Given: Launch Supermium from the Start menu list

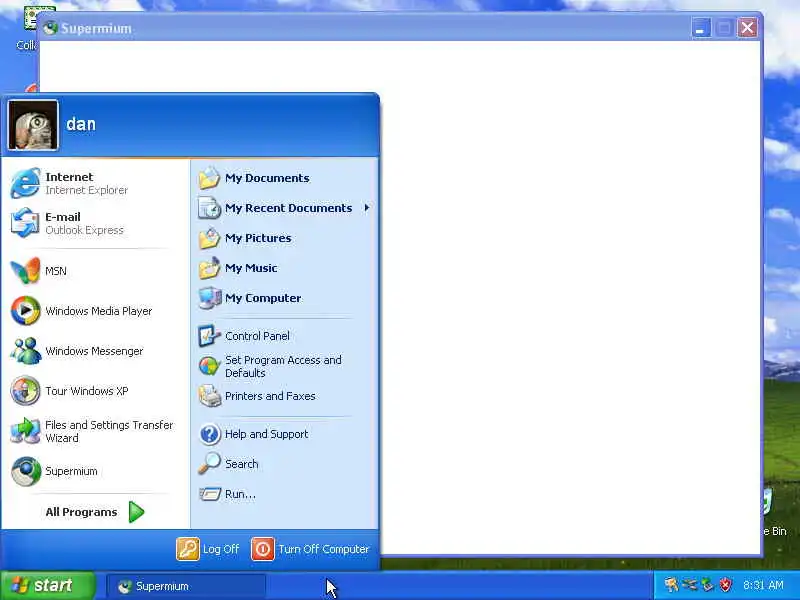Looking at the screenshot, I should pos(95,471).
